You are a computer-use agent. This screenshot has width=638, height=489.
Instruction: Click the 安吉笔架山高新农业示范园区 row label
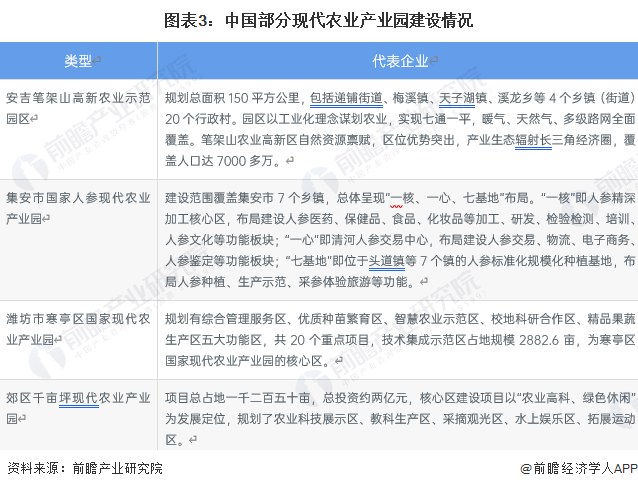[78, 108]
